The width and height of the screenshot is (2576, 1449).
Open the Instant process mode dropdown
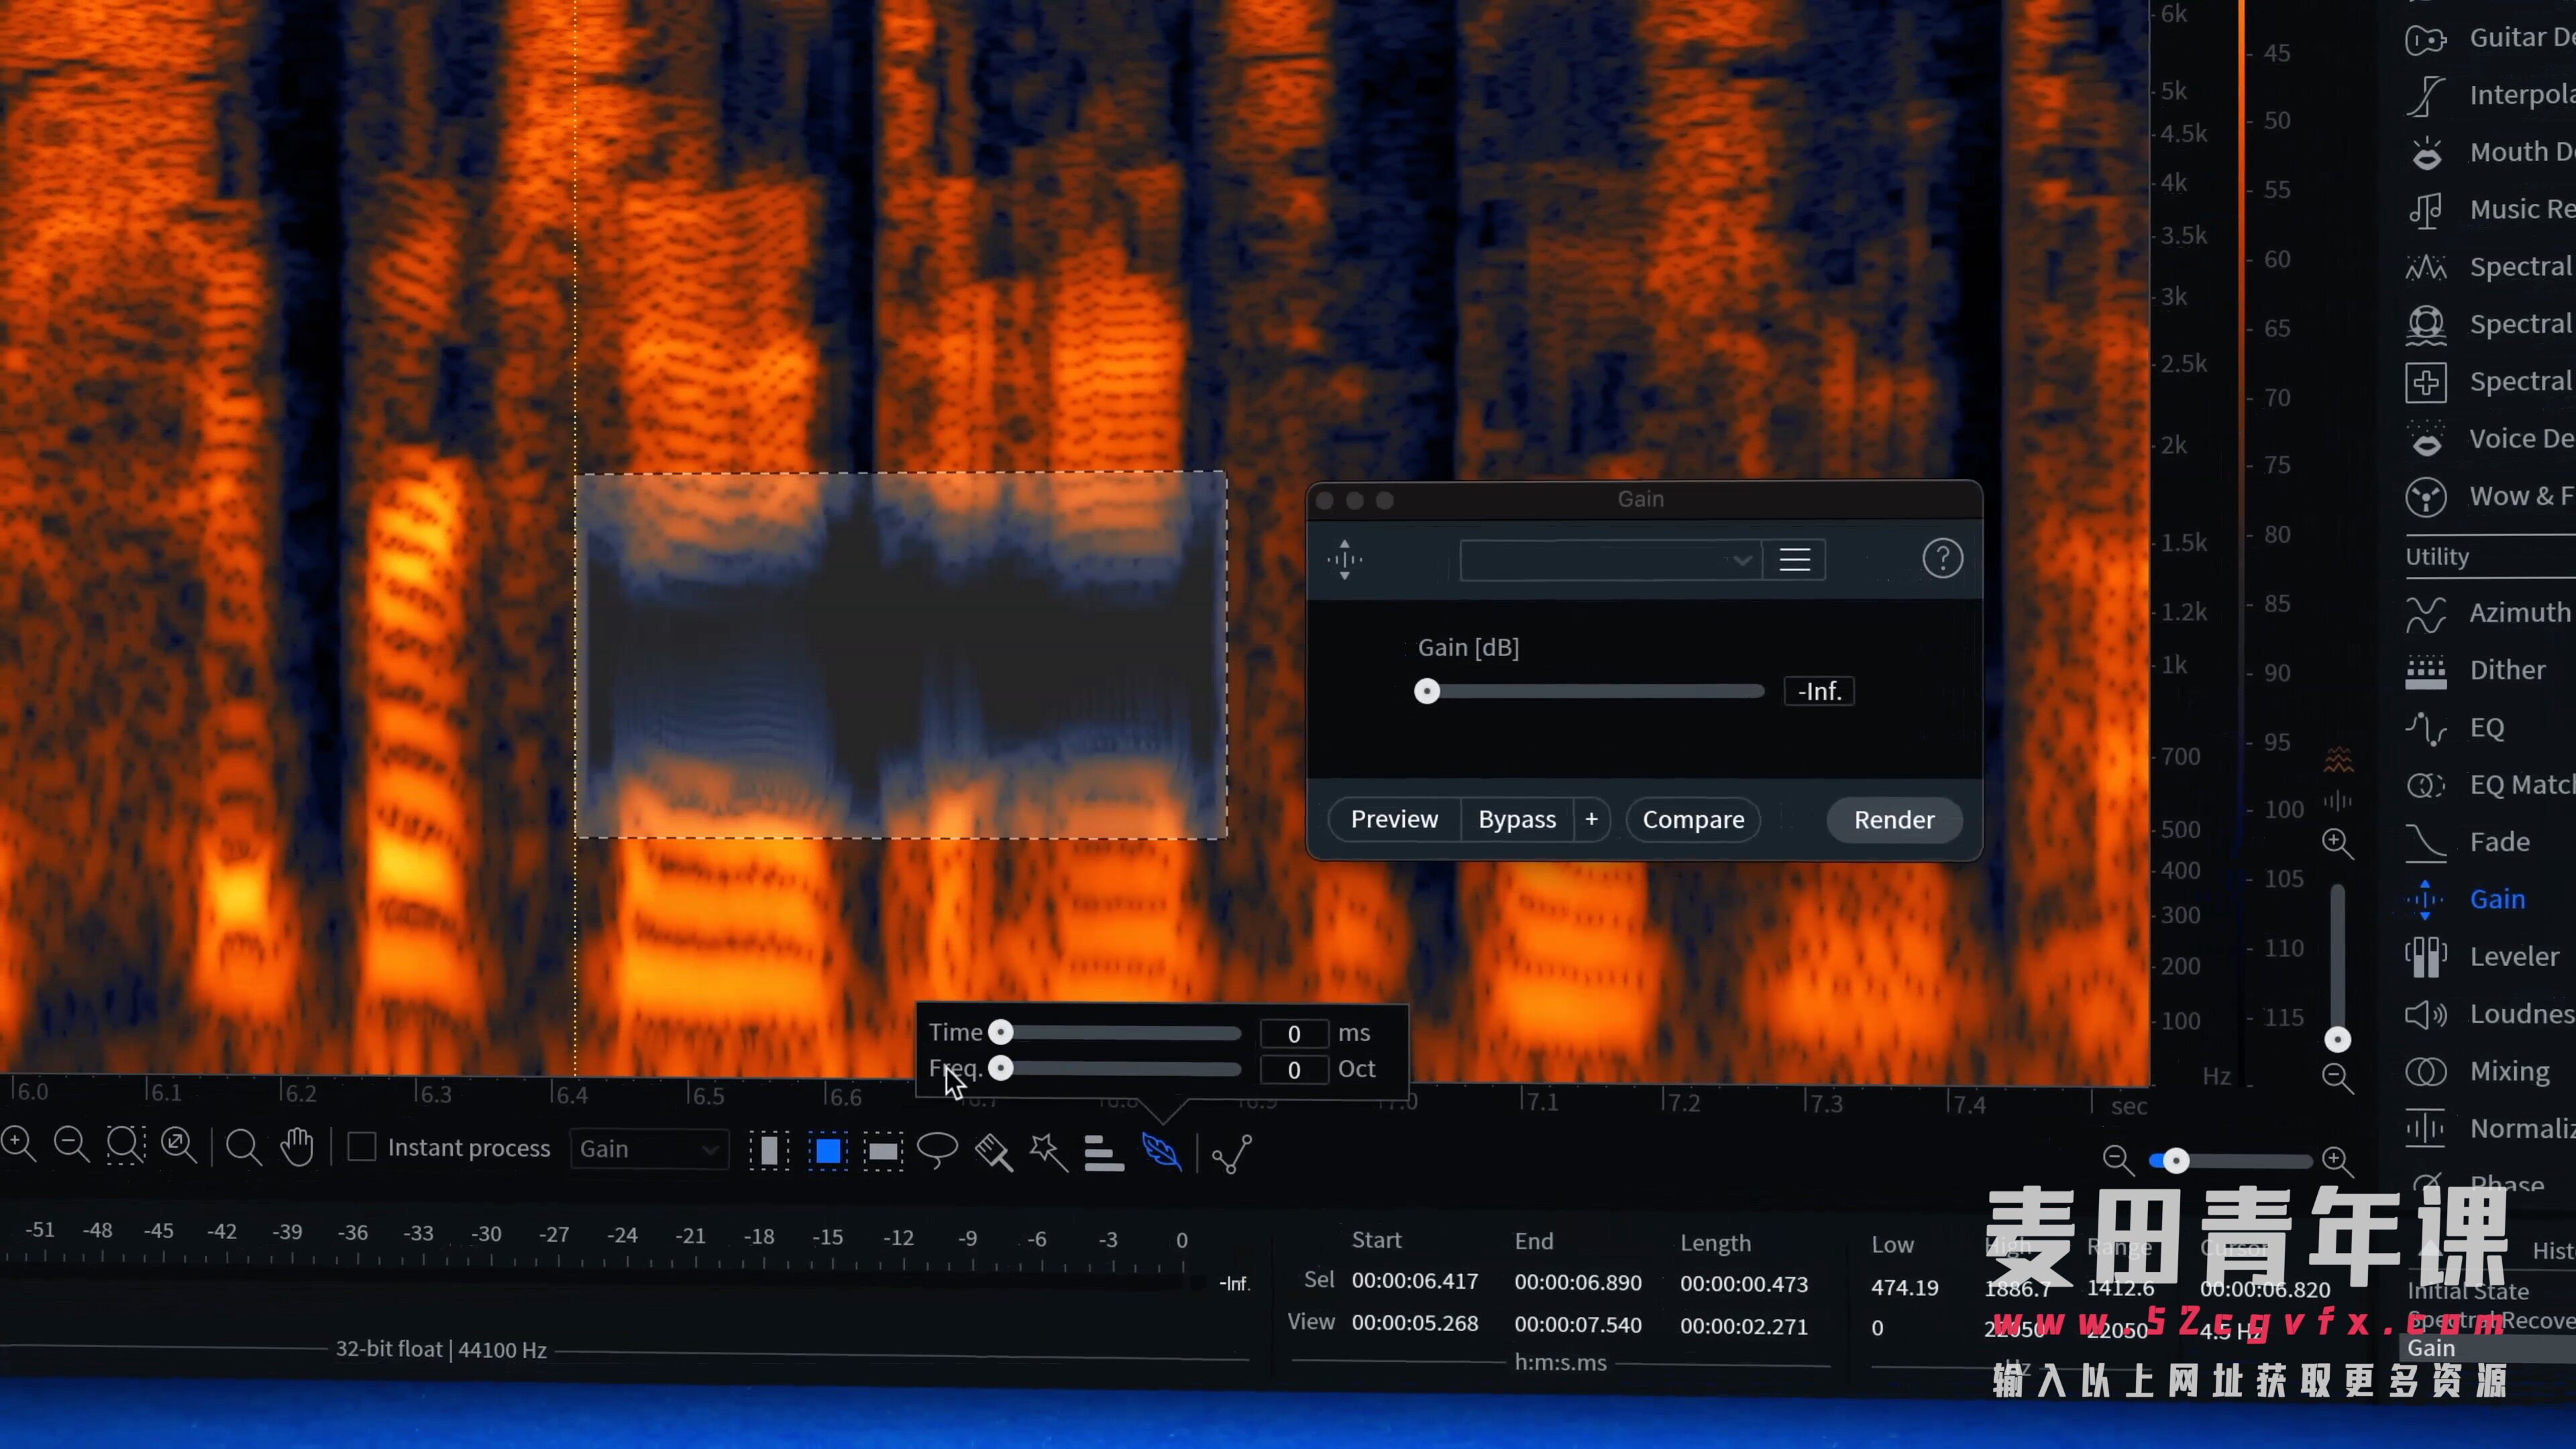pos(649,1149)
